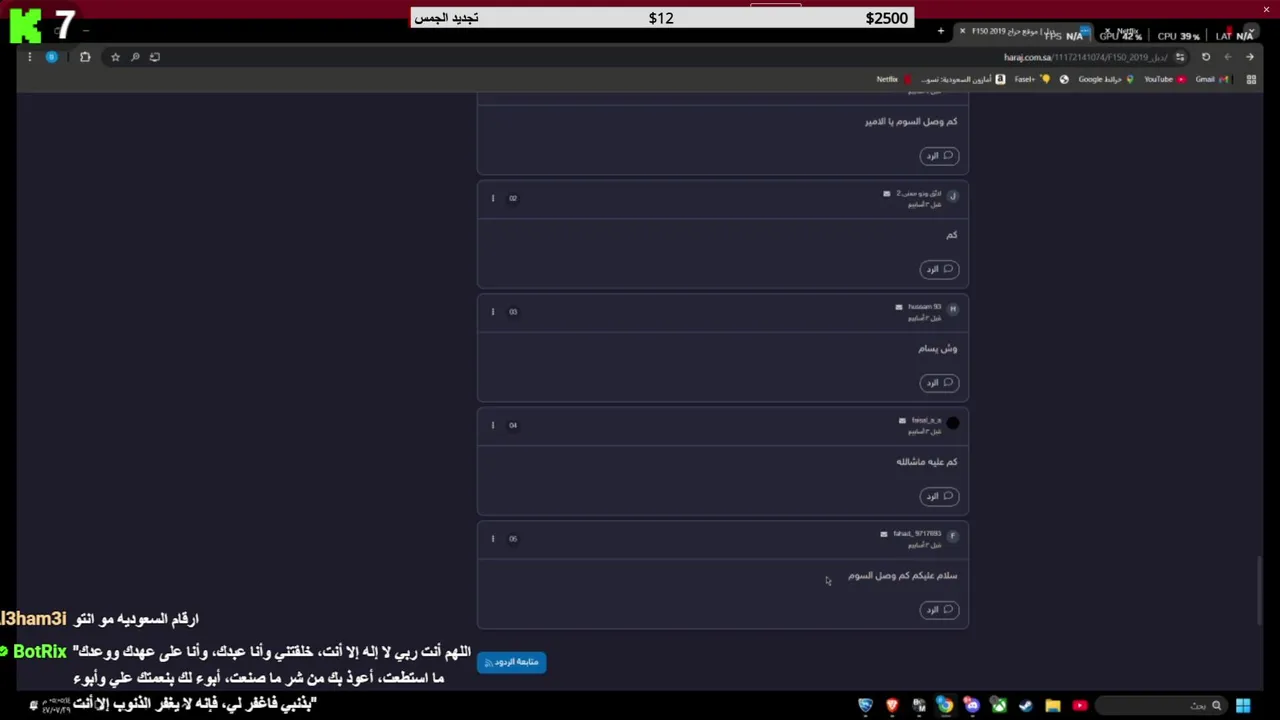Open the Fasel+ bookmark

click(1031, 80)
